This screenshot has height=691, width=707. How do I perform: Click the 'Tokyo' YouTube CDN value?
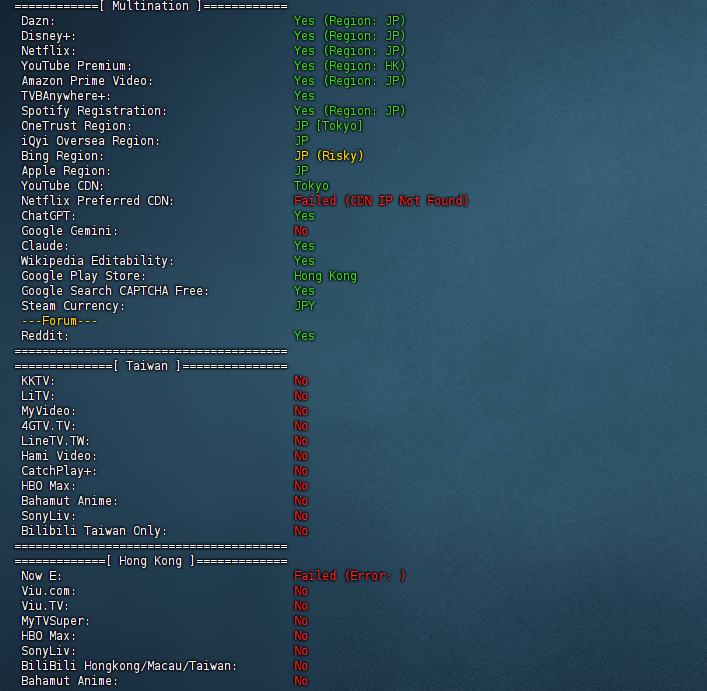(311, 186)
